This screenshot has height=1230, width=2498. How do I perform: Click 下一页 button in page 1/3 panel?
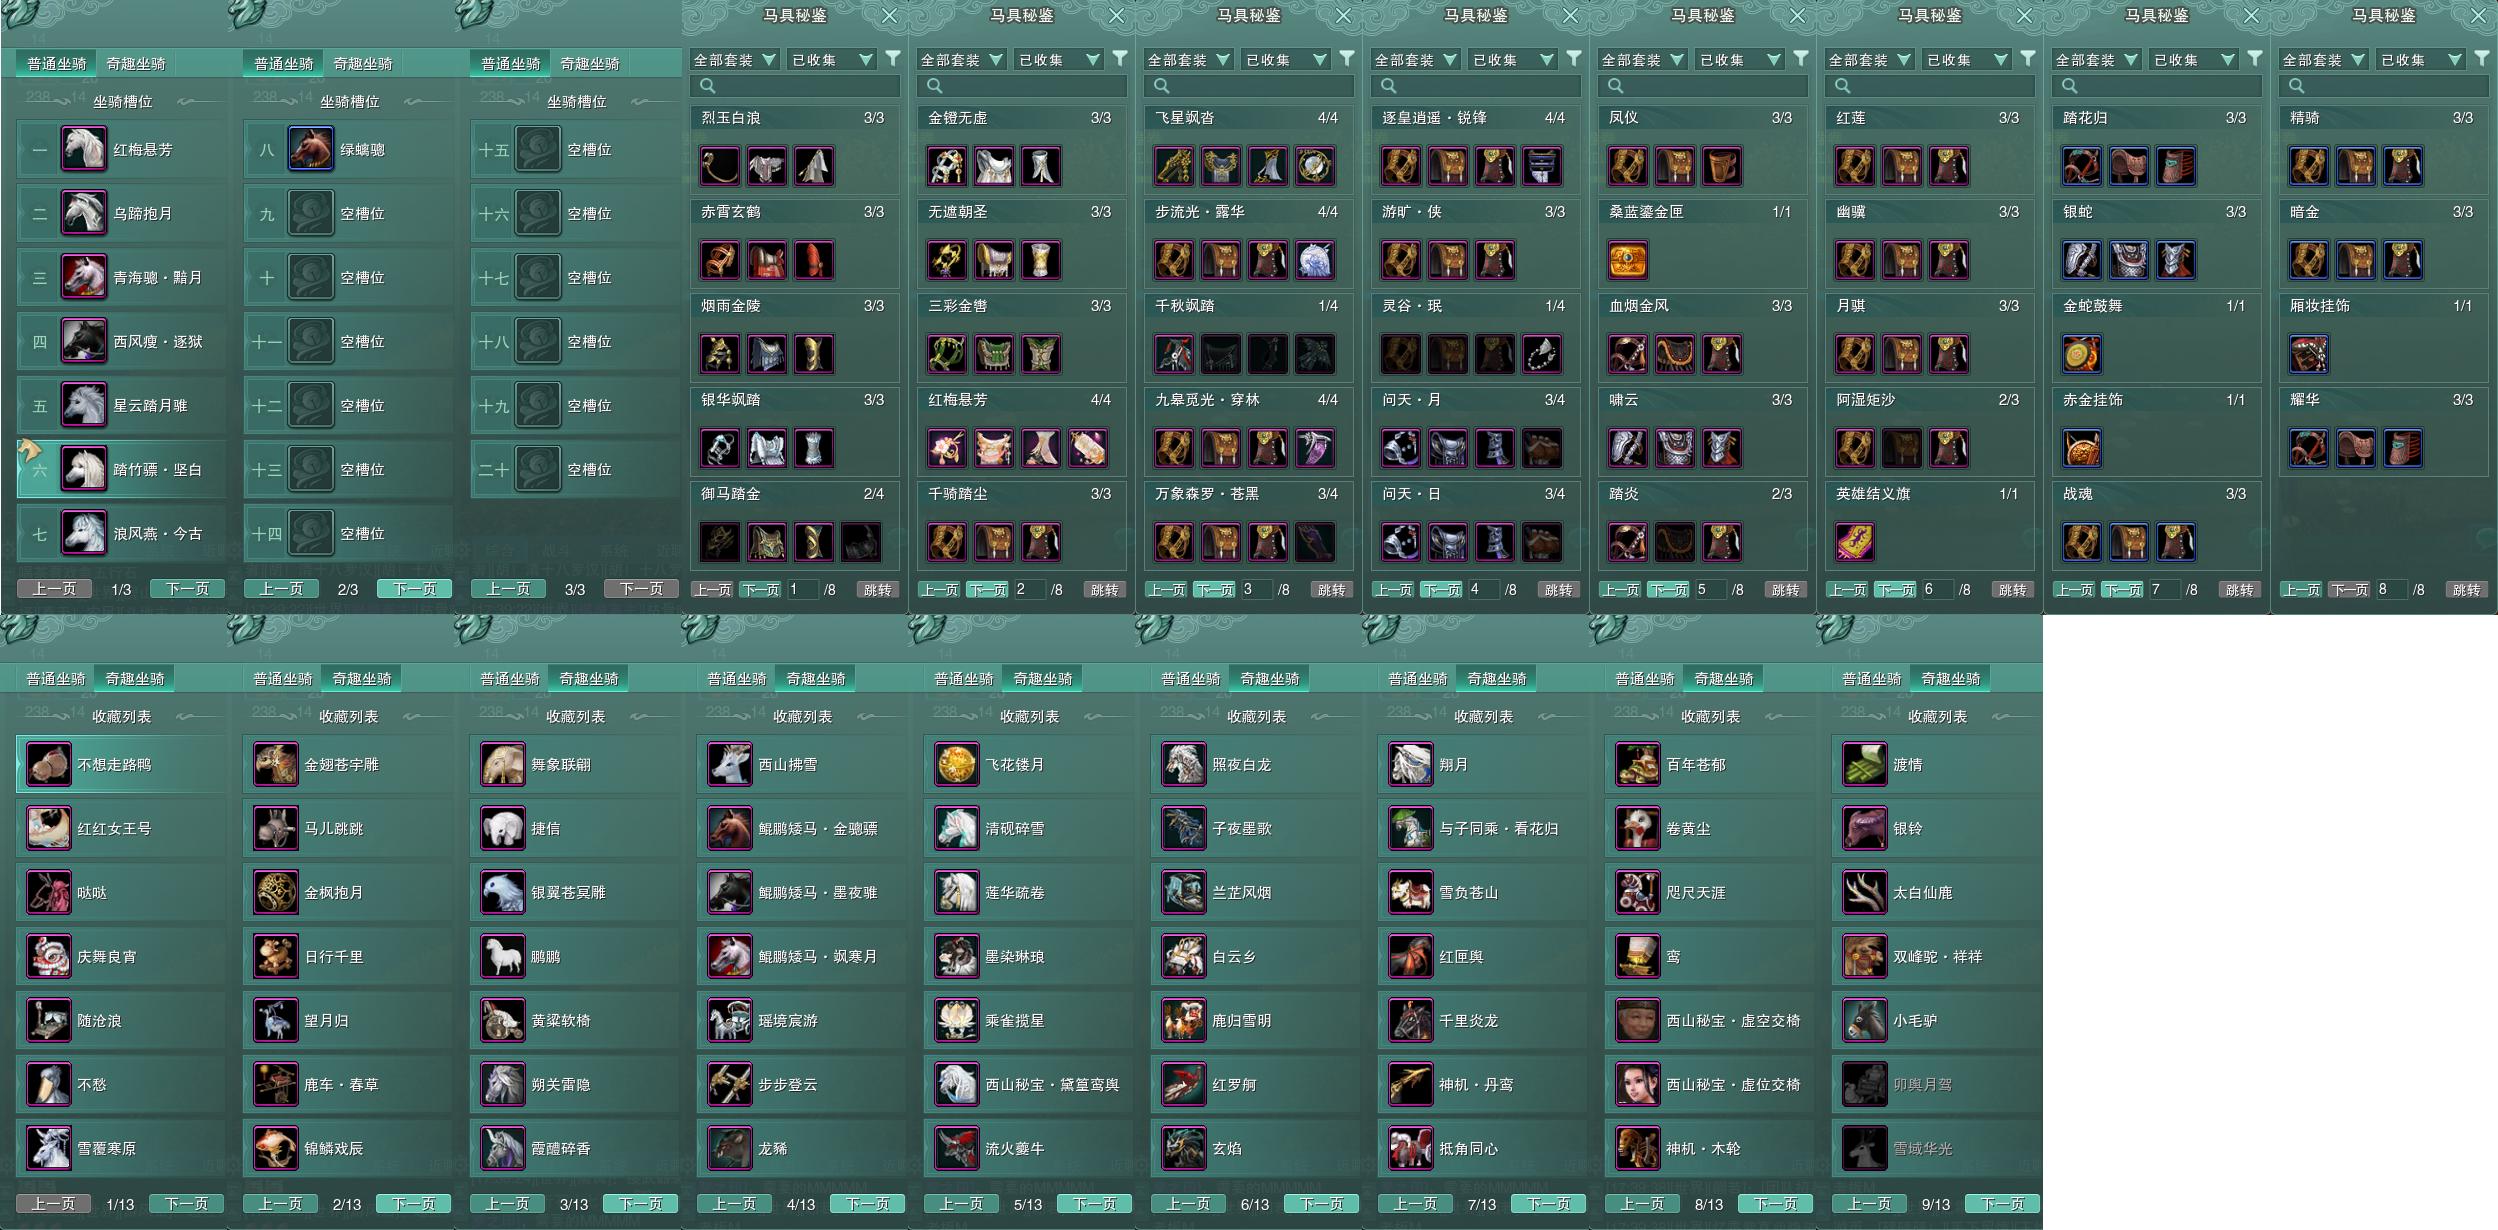click(187, 589)
